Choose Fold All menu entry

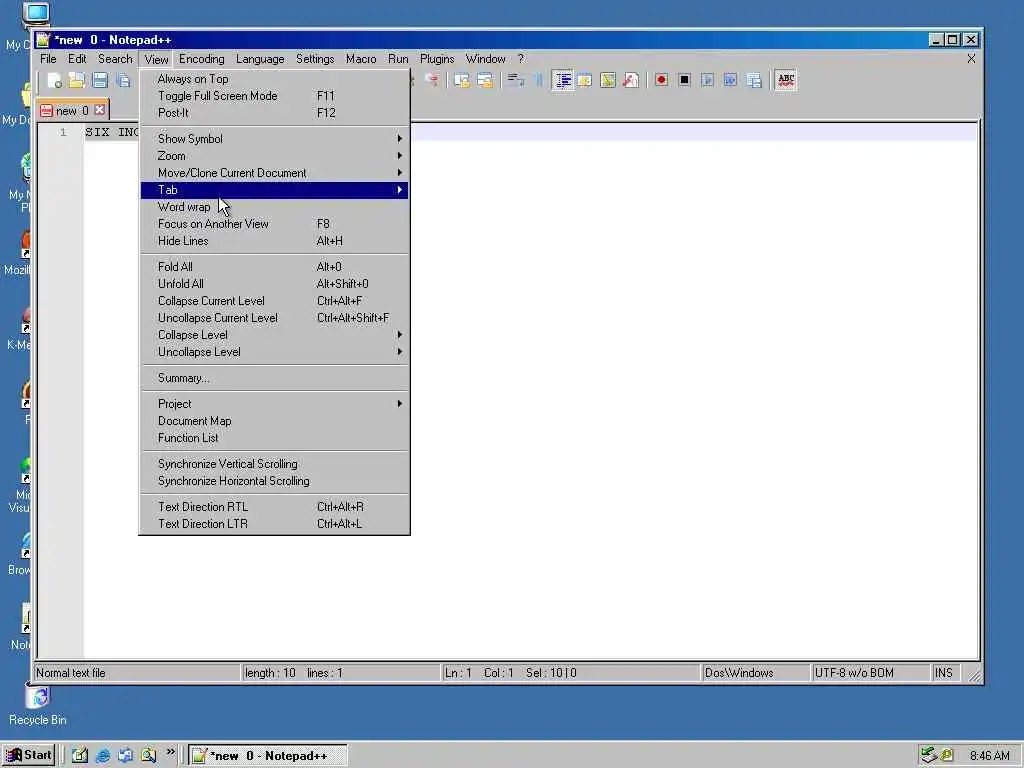point(275,267)
